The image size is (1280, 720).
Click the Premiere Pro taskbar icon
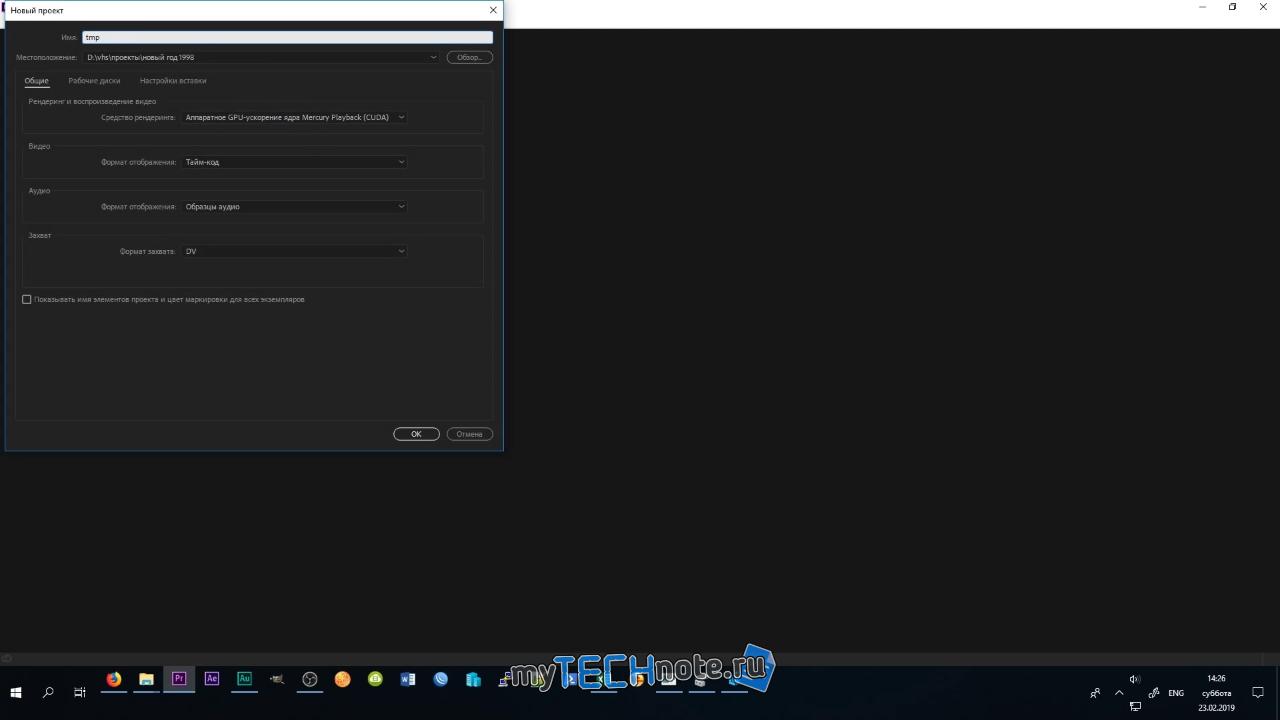[179, 679]
